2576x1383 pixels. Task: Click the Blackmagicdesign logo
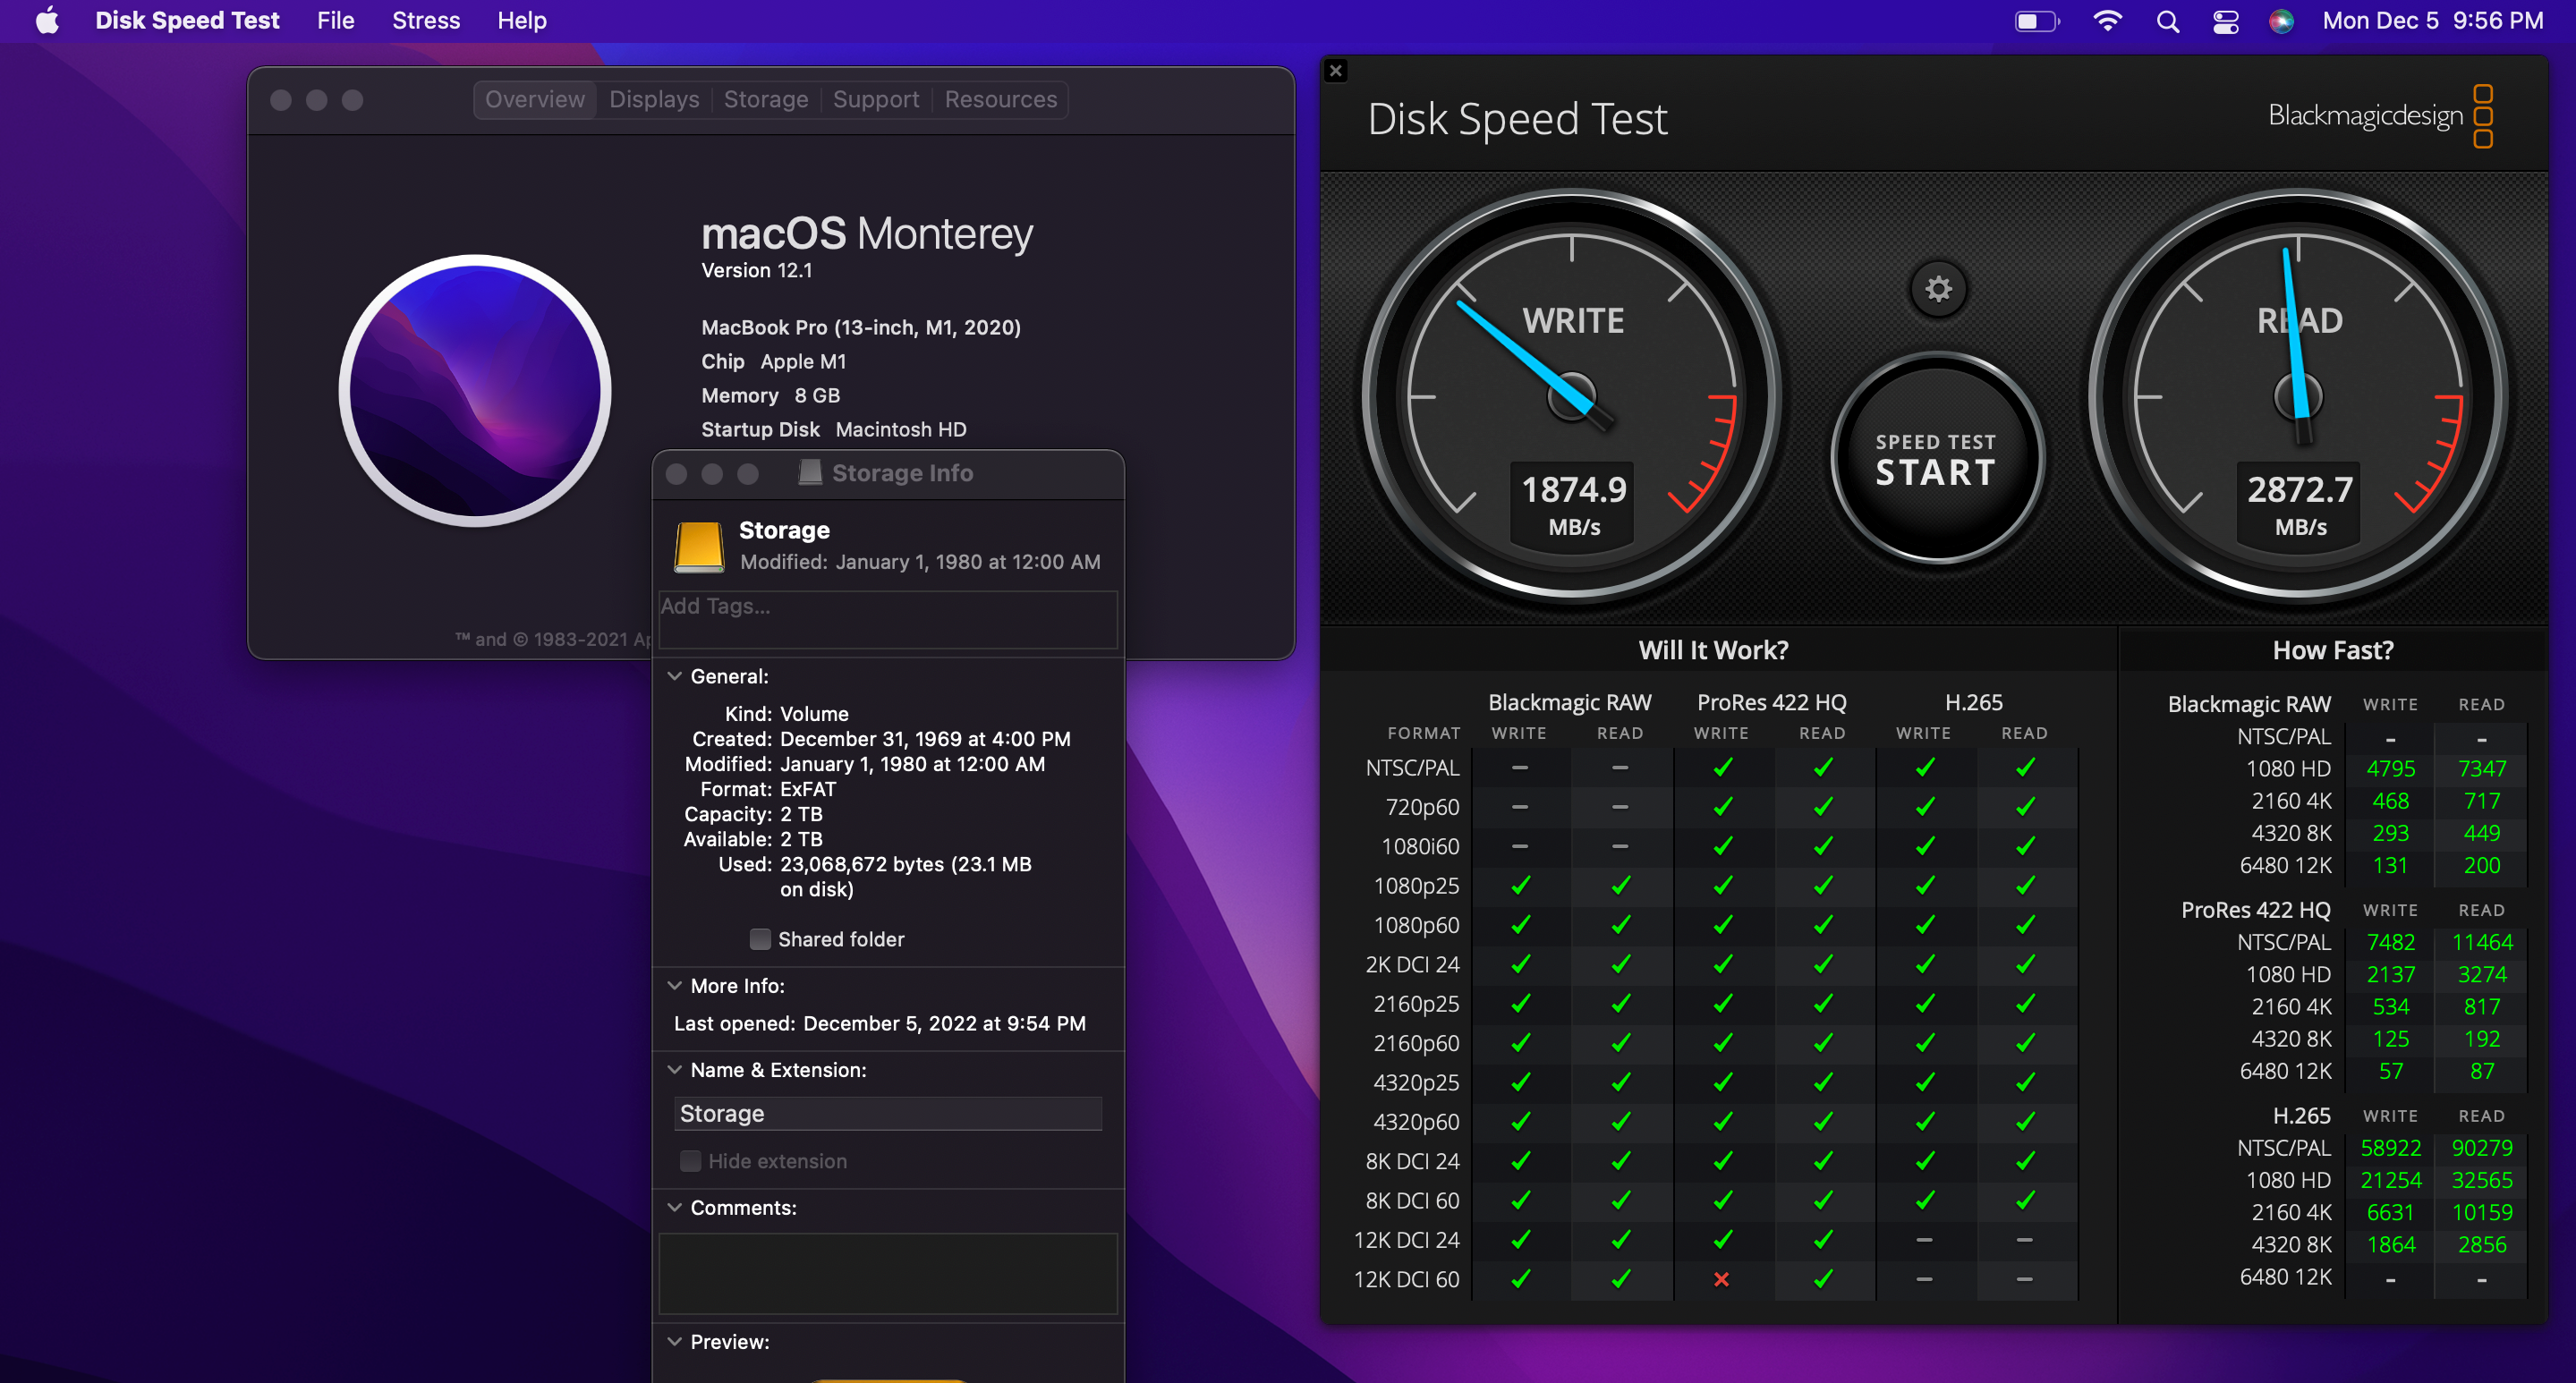click(x=2380, y=116)
